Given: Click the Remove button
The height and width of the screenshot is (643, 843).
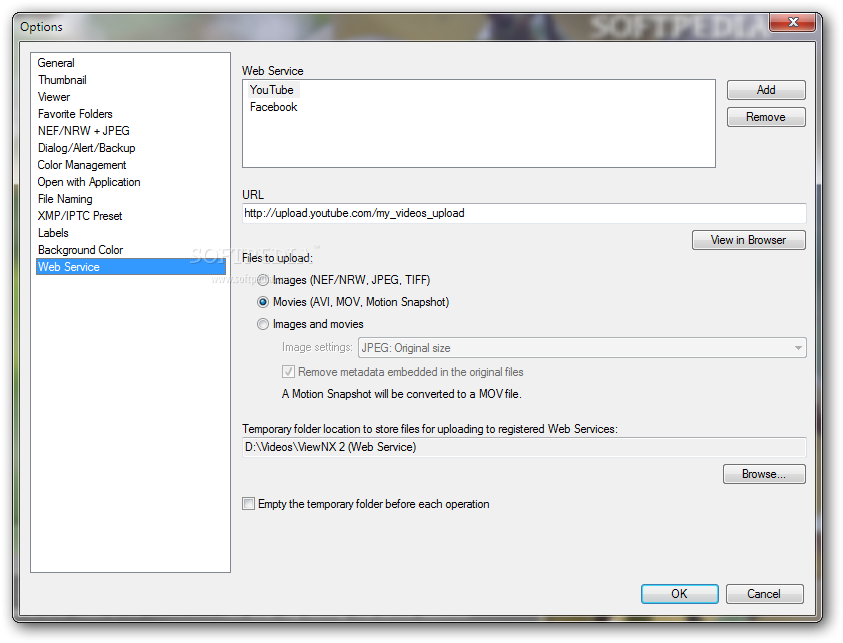Looking at the screenshot, I should [766, 117].
